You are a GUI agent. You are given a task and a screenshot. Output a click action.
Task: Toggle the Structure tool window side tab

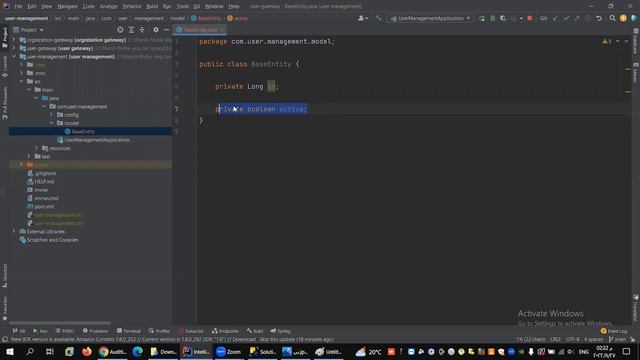point(5,276)
